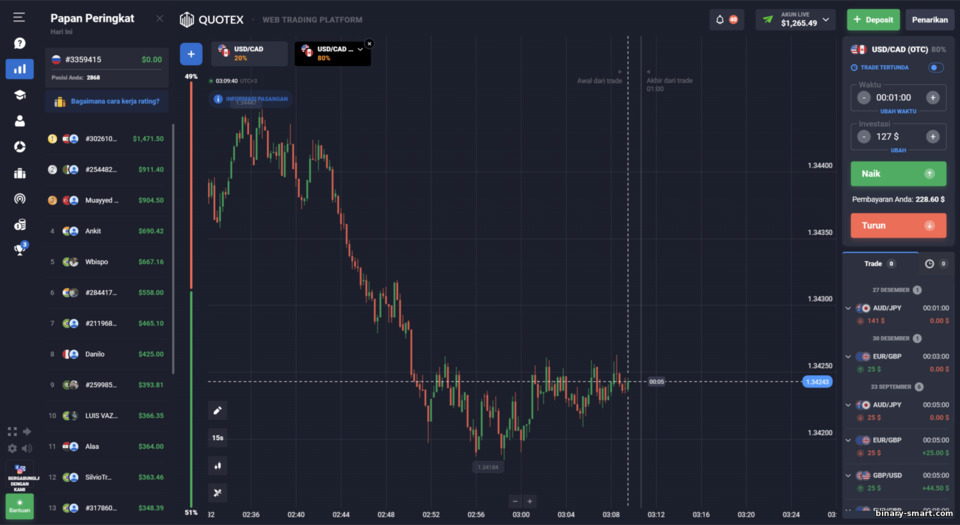Image resolution: width=960 pixels, height=525 pixels.
Task: Open the coins finance icon in sidebar
Action: point(20,225)
